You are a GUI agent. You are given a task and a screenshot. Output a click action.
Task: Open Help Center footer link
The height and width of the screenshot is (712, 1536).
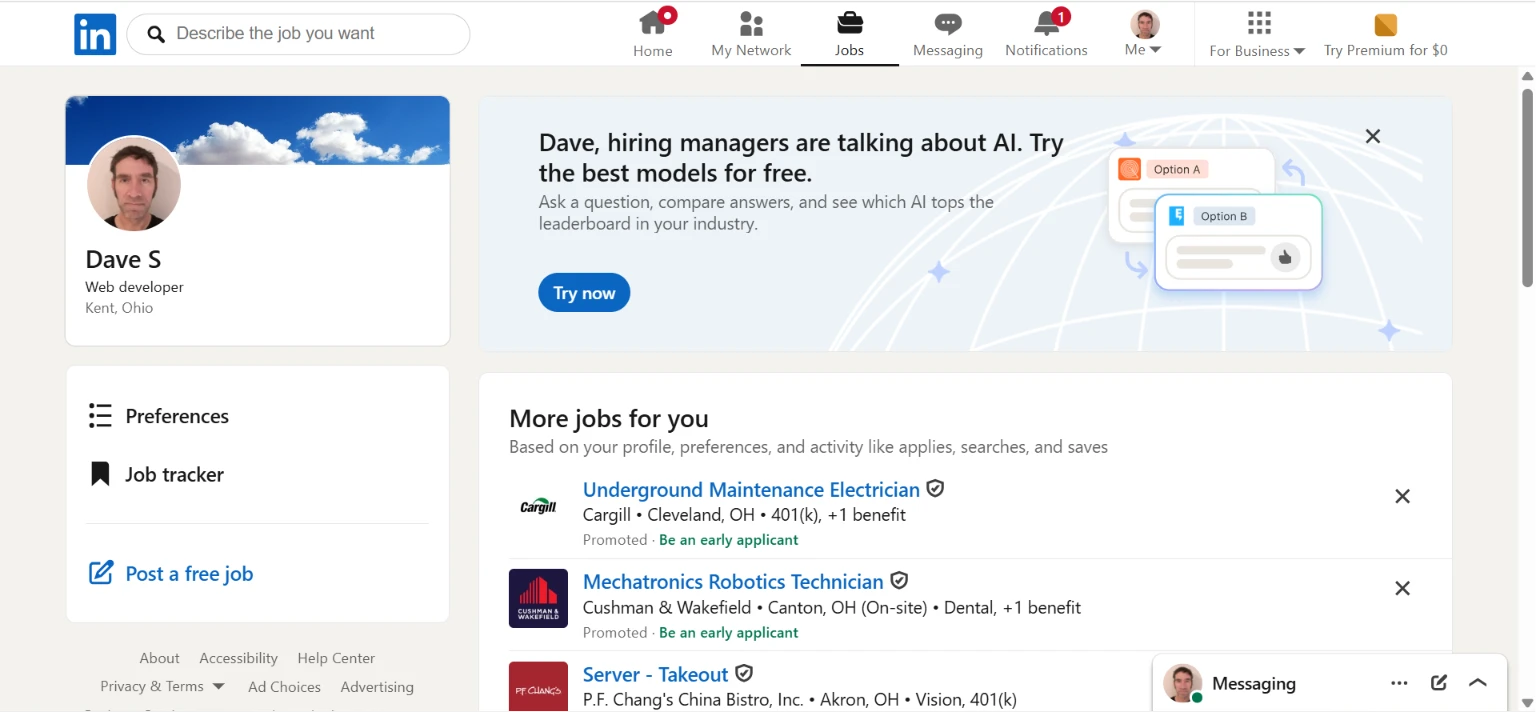[336, 658]
